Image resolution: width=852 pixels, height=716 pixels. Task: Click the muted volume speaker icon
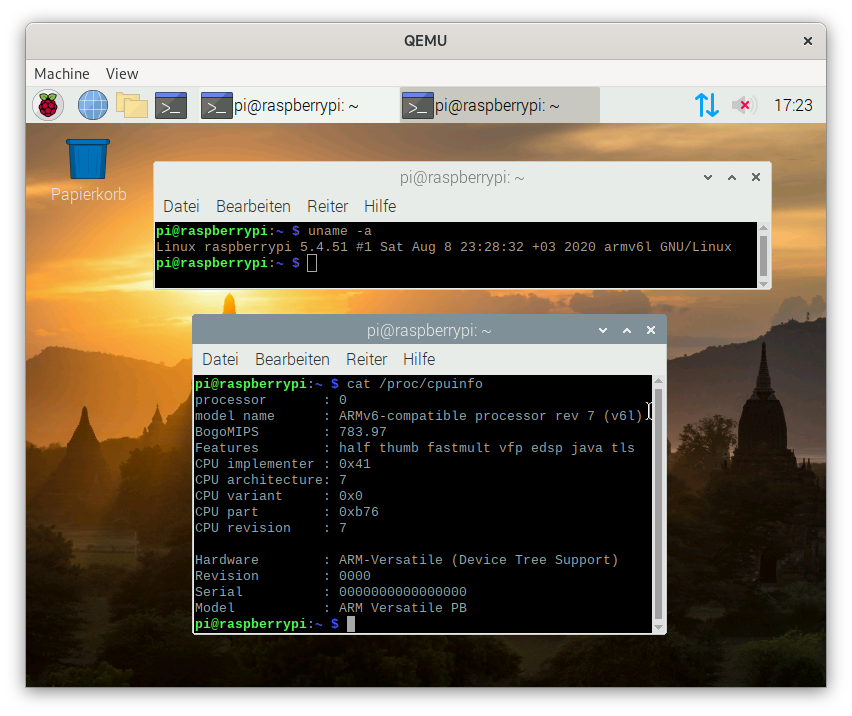pyautogui.click(x=744, y=105)
